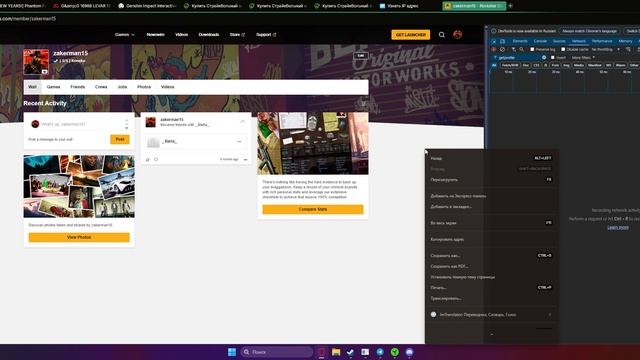Choose Перезагрузить in the context menu
640x360 pixels.
pyautogui.click(x=491, y=180)
